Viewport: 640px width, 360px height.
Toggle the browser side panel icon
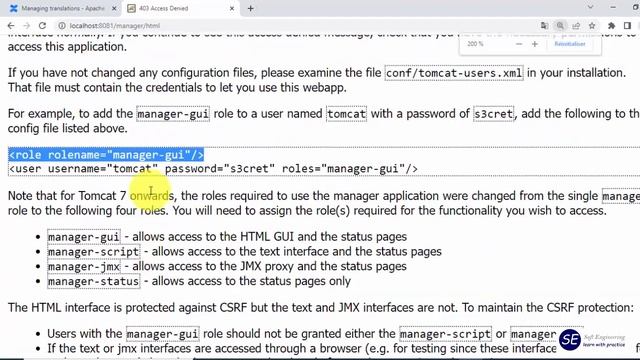pyautogui.click(x=627, y=26)
